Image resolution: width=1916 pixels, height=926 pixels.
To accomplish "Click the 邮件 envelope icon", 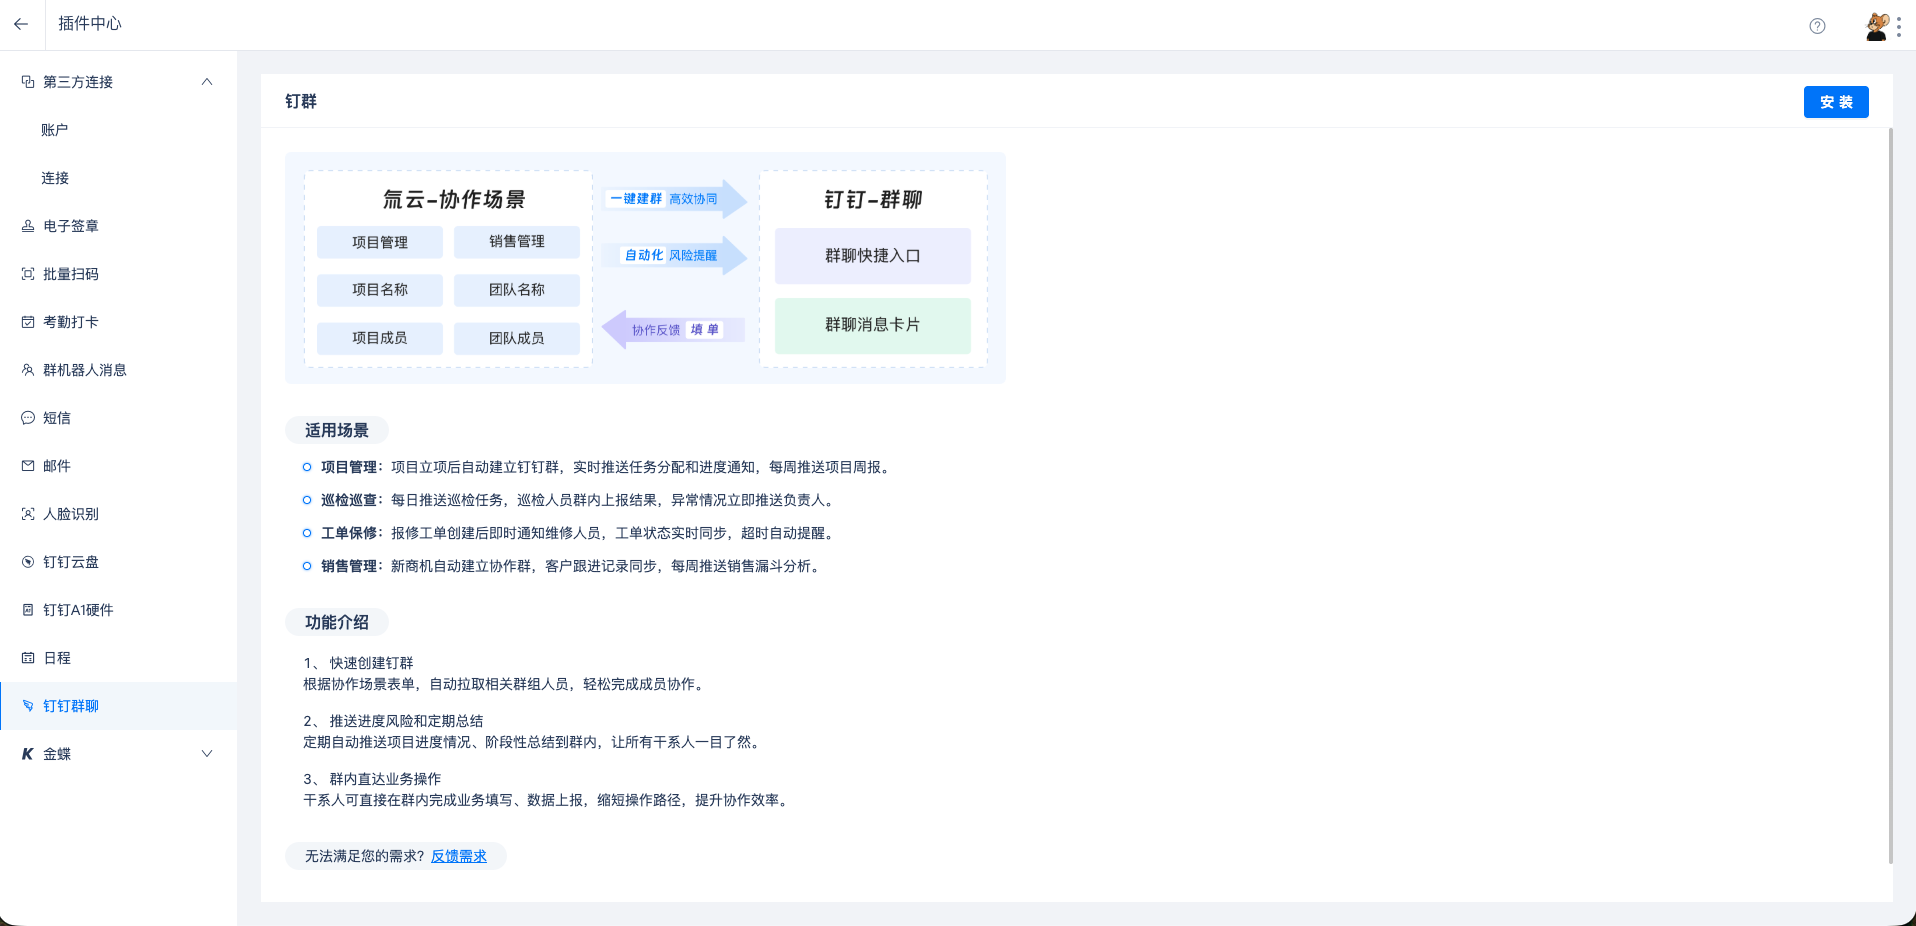I will 28,466.
